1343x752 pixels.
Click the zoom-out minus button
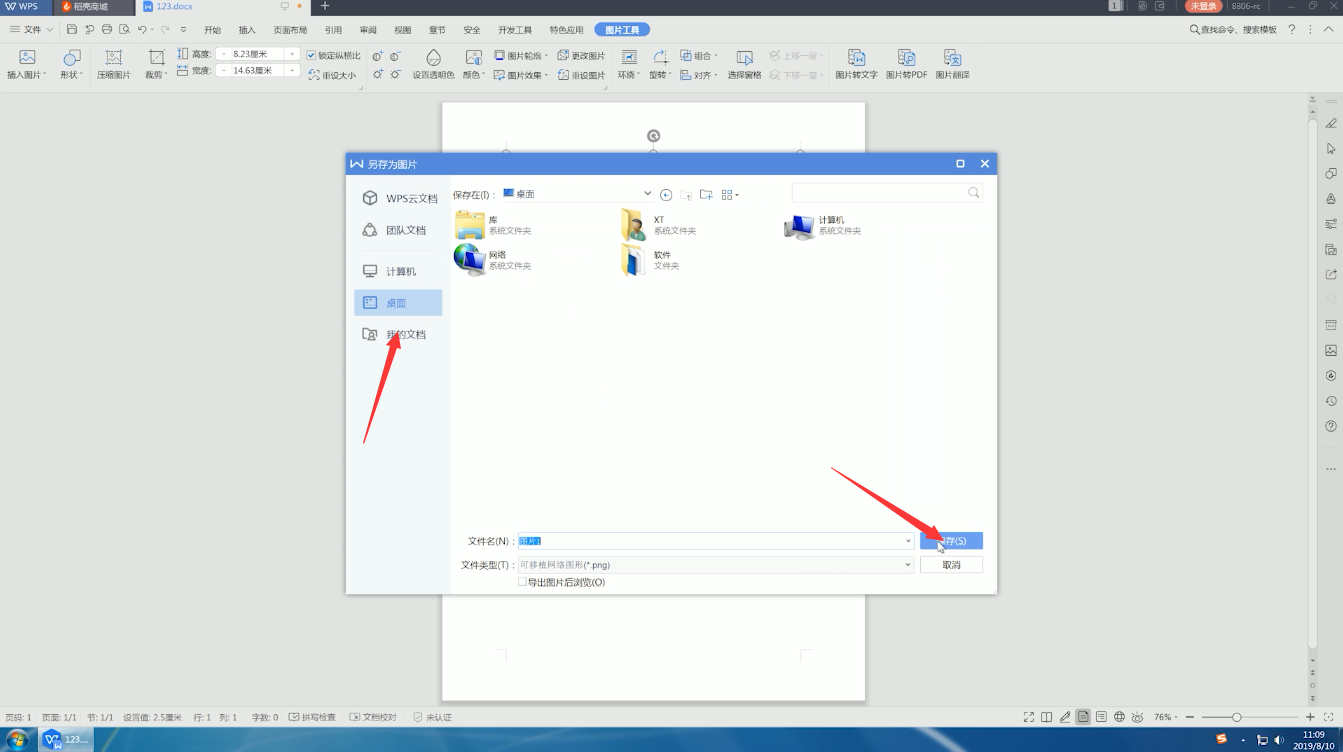click(1189, 717)
